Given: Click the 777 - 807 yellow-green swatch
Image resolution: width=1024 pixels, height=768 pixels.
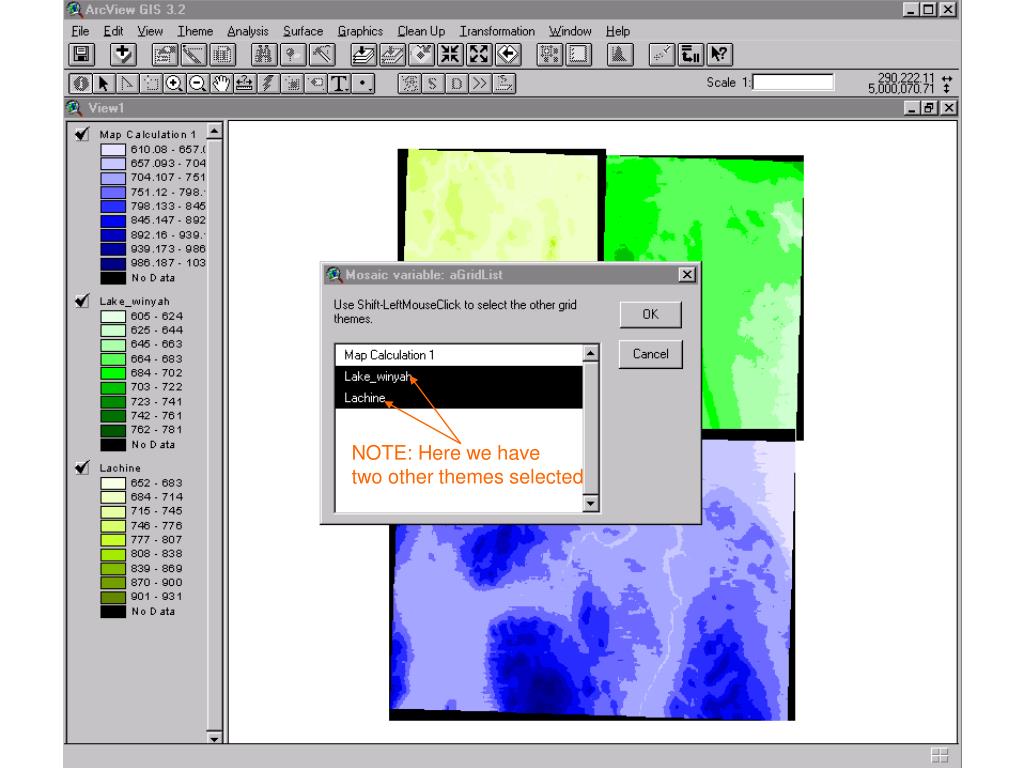Looking at the screenshot, I should pyautogui.click(x=113, y=540).
